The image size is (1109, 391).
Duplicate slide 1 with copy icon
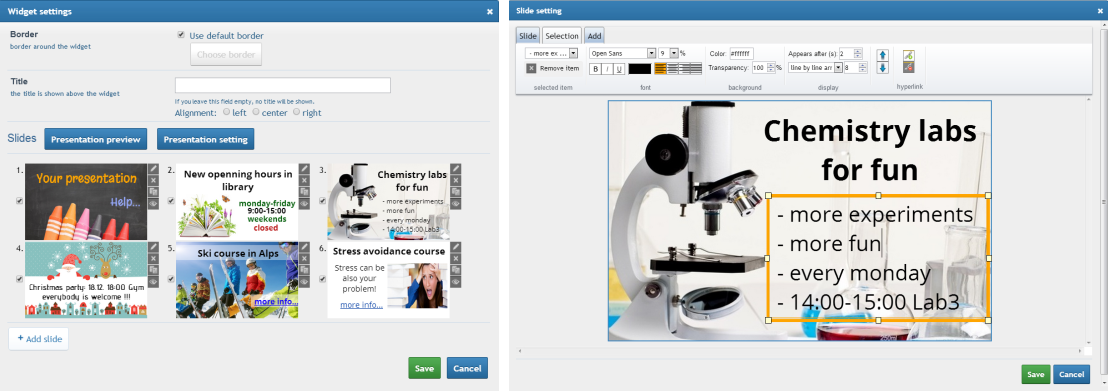(153, 192)
